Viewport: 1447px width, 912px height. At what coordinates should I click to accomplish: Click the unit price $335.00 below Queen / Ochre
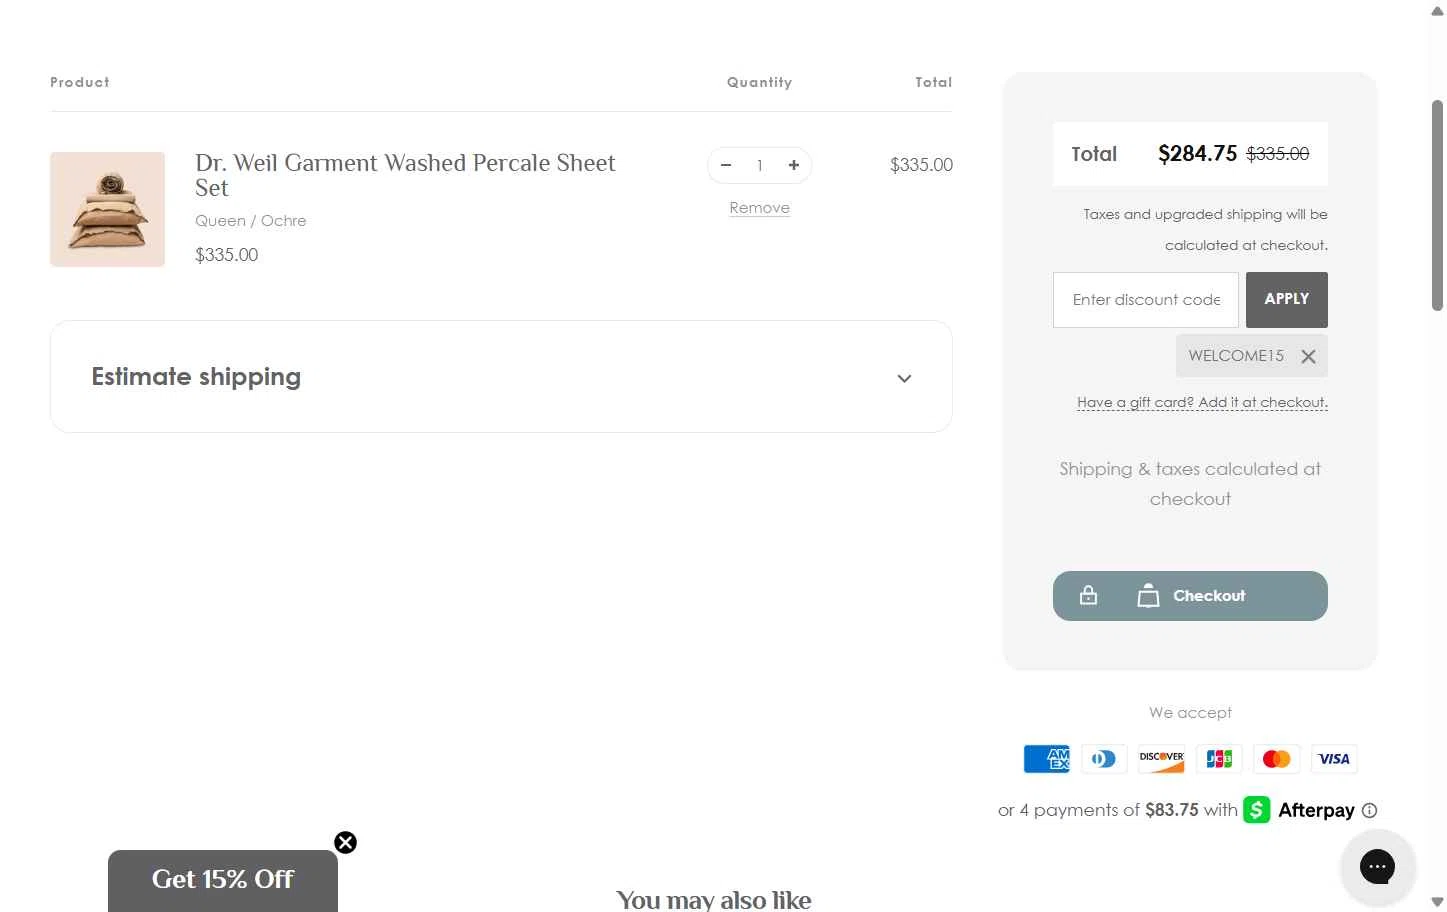pos(227,255)
